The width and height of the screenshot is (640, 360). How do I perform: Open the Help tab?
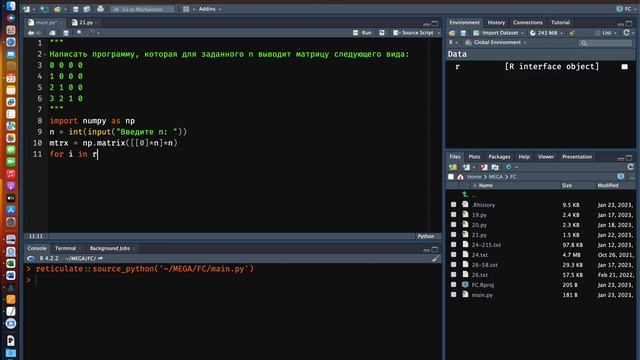pyautogui.click(x=524, y=157)
